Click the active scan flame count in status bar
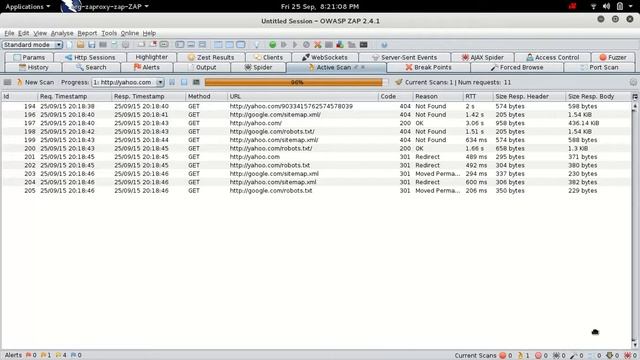640x360 pixels. coord(523,356)
